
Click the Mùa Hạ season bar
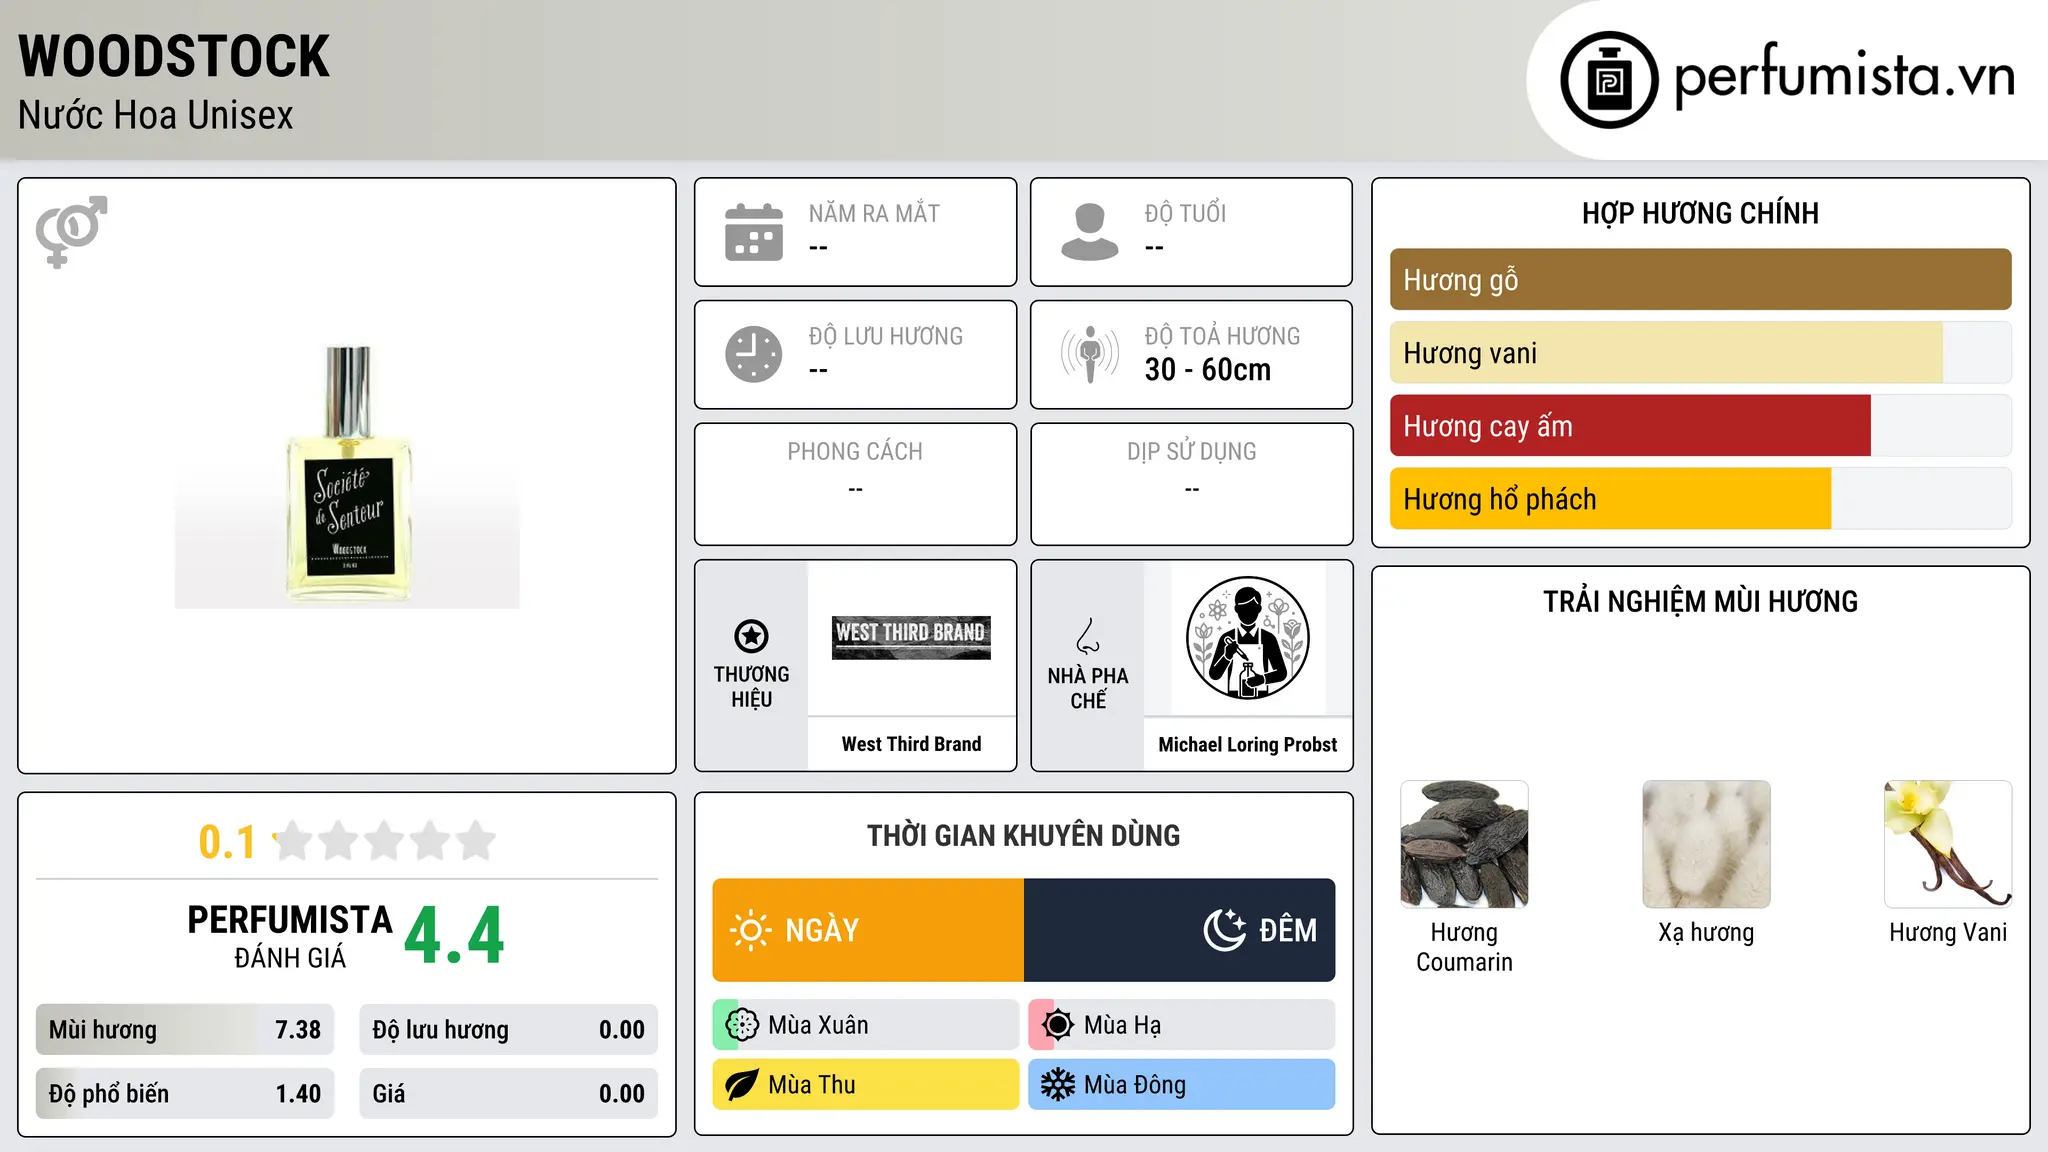click(x=1182, y=1025)
